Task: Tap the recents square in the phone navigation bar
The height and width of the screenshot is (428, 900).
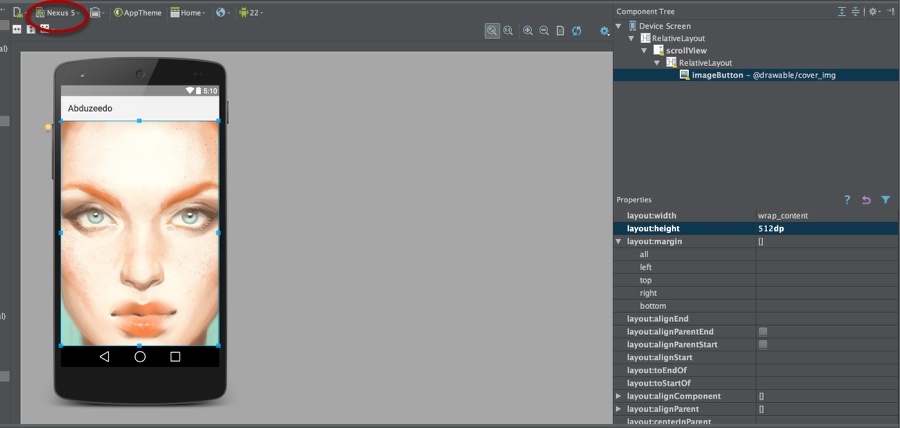Action: (x=175, y=357)
